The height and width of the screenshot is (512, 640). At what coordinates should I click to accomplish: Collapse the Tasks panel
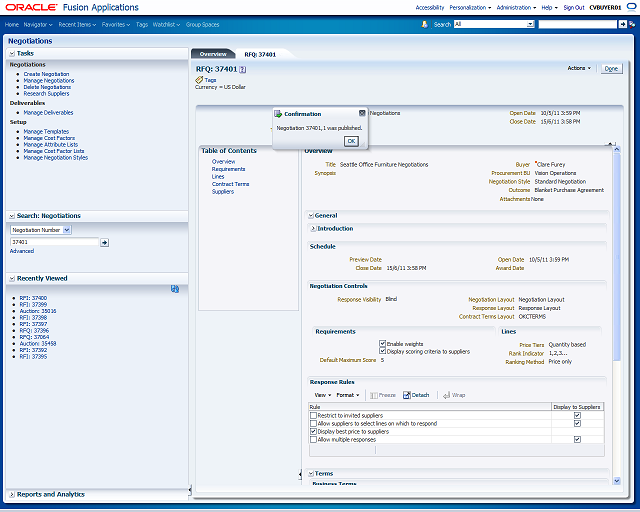(12, 53)
